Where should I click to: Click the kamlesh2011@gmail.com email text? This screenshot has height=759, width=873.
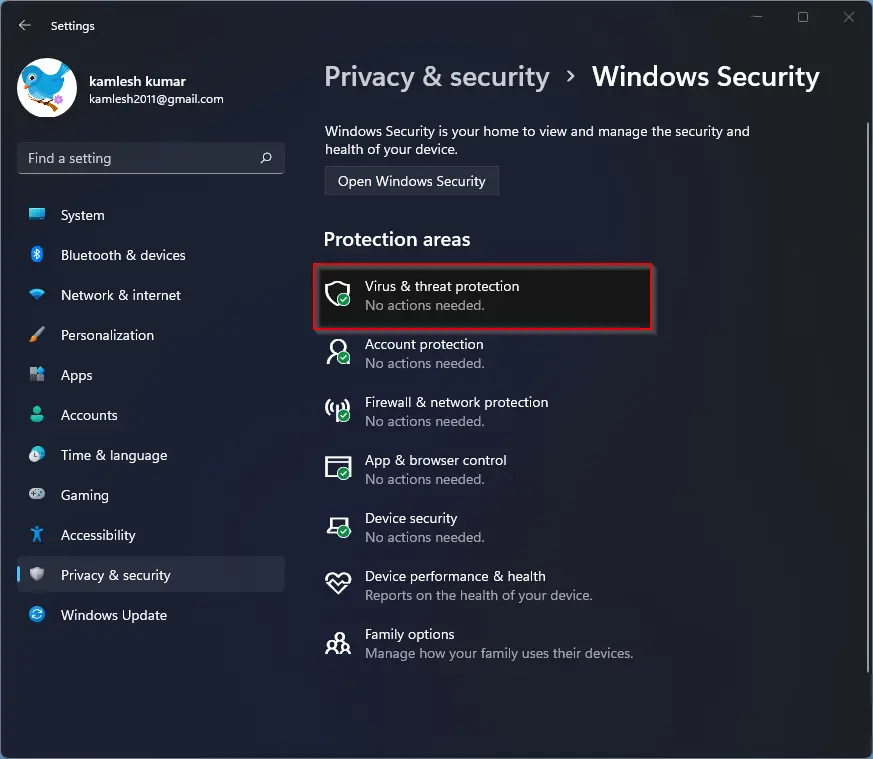pos(156,99)
